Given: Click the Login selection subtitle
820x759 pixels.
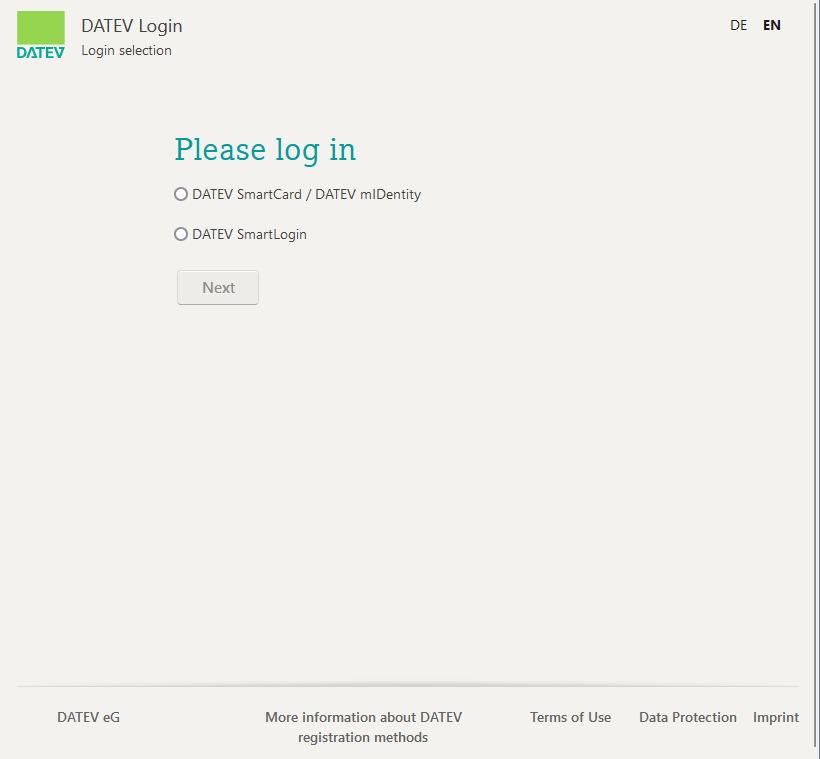Looking at the screenshot, I should tap(126, 50).
